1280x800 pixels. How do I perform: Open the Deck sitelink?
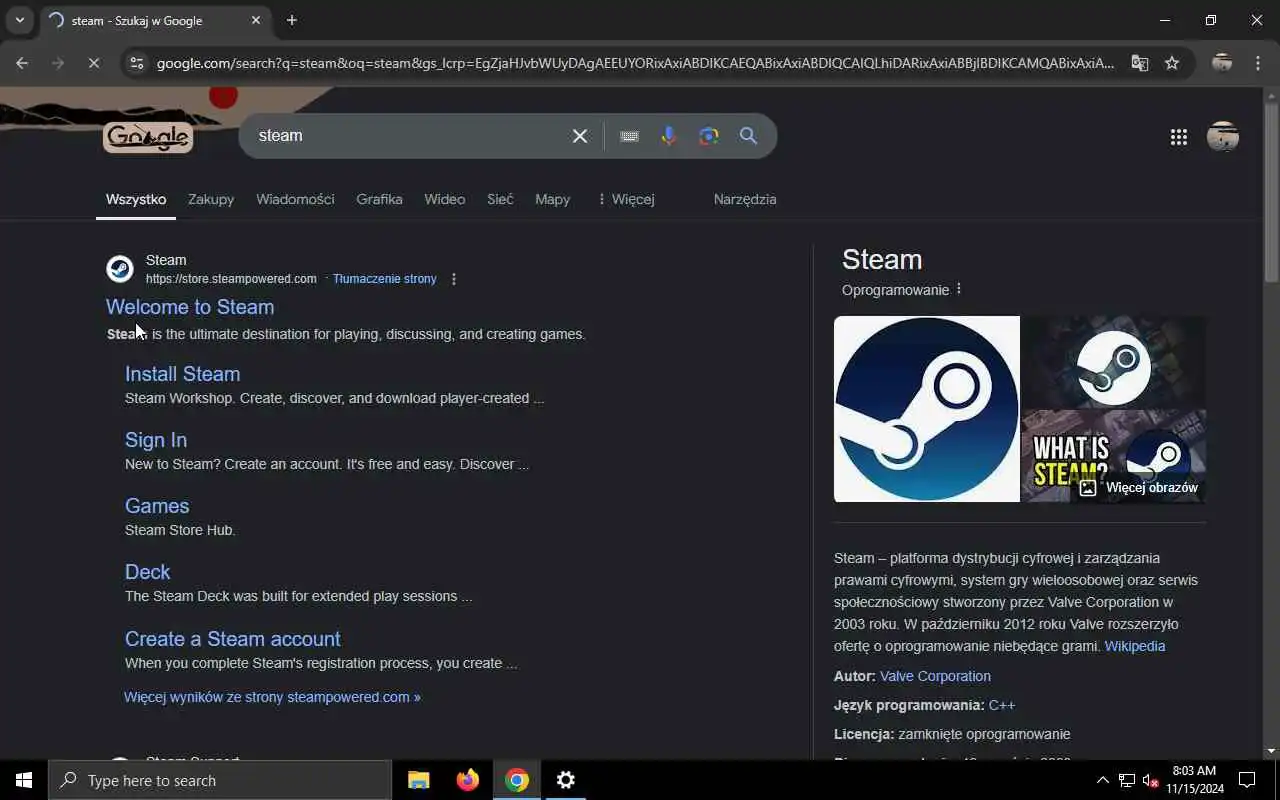point(148,572)
